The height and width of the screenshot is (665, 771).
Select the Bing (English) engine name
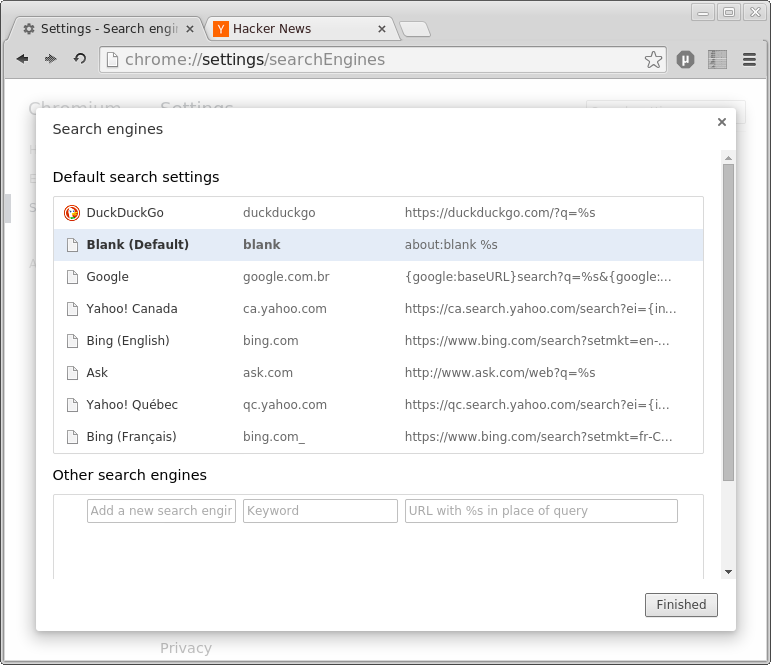coord(128,341)
